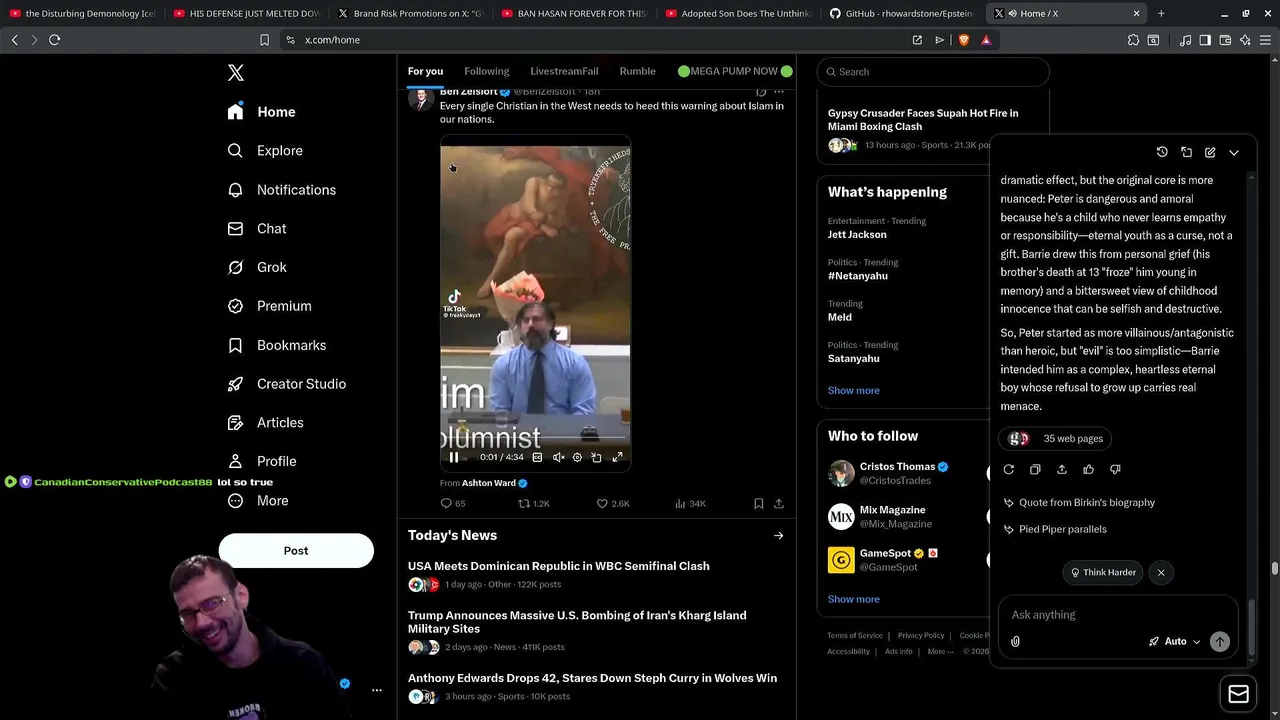
Task: Open the X logo home link
Action: (x=236, y=73)
